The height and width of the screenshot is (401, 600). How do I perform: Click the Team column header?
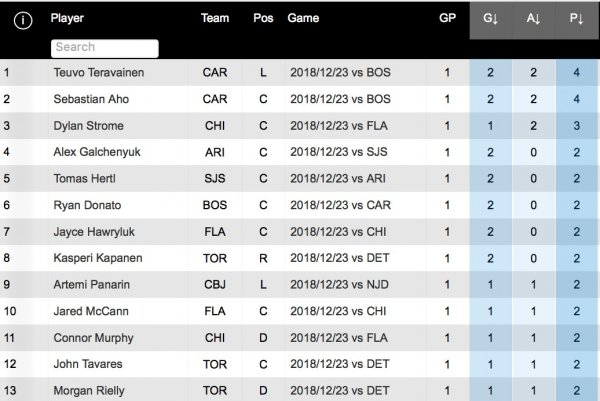point(215,18)
